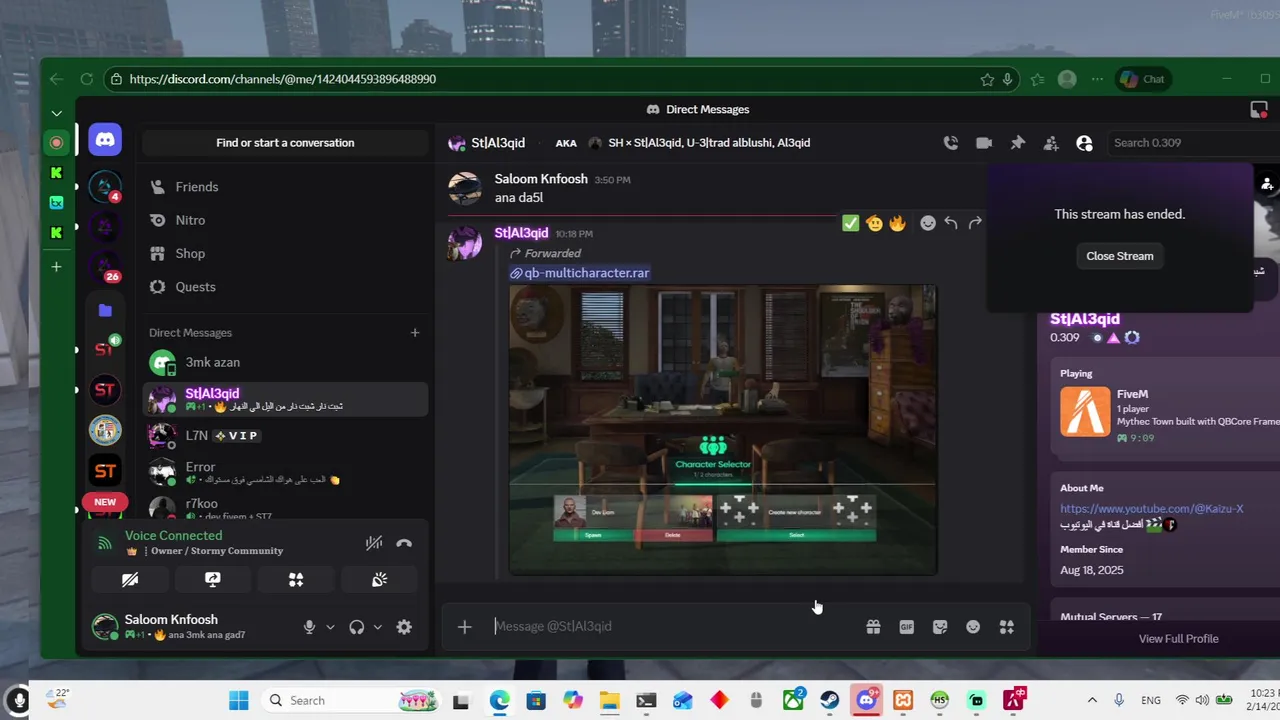Image resolution: width=1280 pixels, height=720 pixels.
Task: Disconnect from the voice call
Action: (404, 543)
